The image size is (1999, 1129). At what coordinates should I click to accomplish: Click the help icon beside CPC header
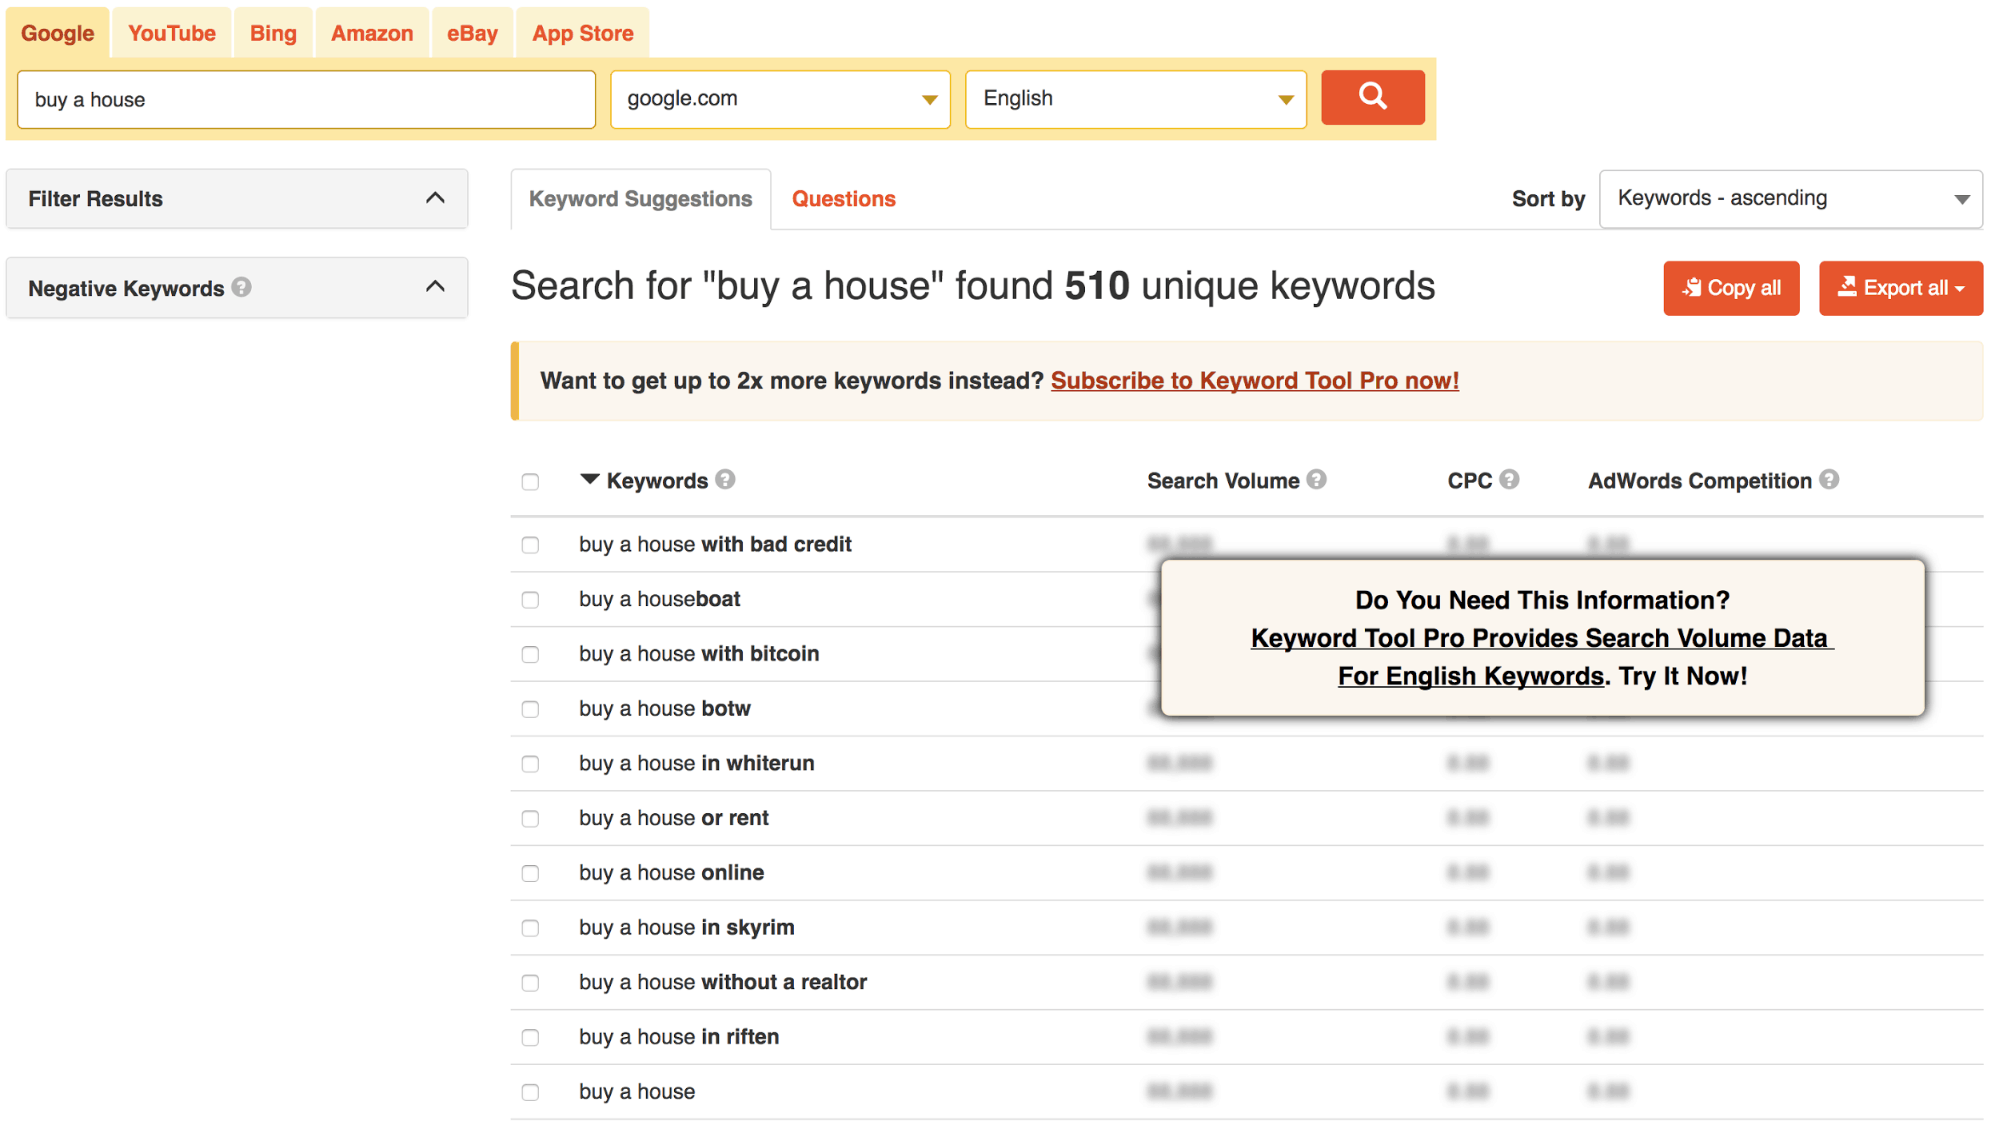click(1509, 480)
